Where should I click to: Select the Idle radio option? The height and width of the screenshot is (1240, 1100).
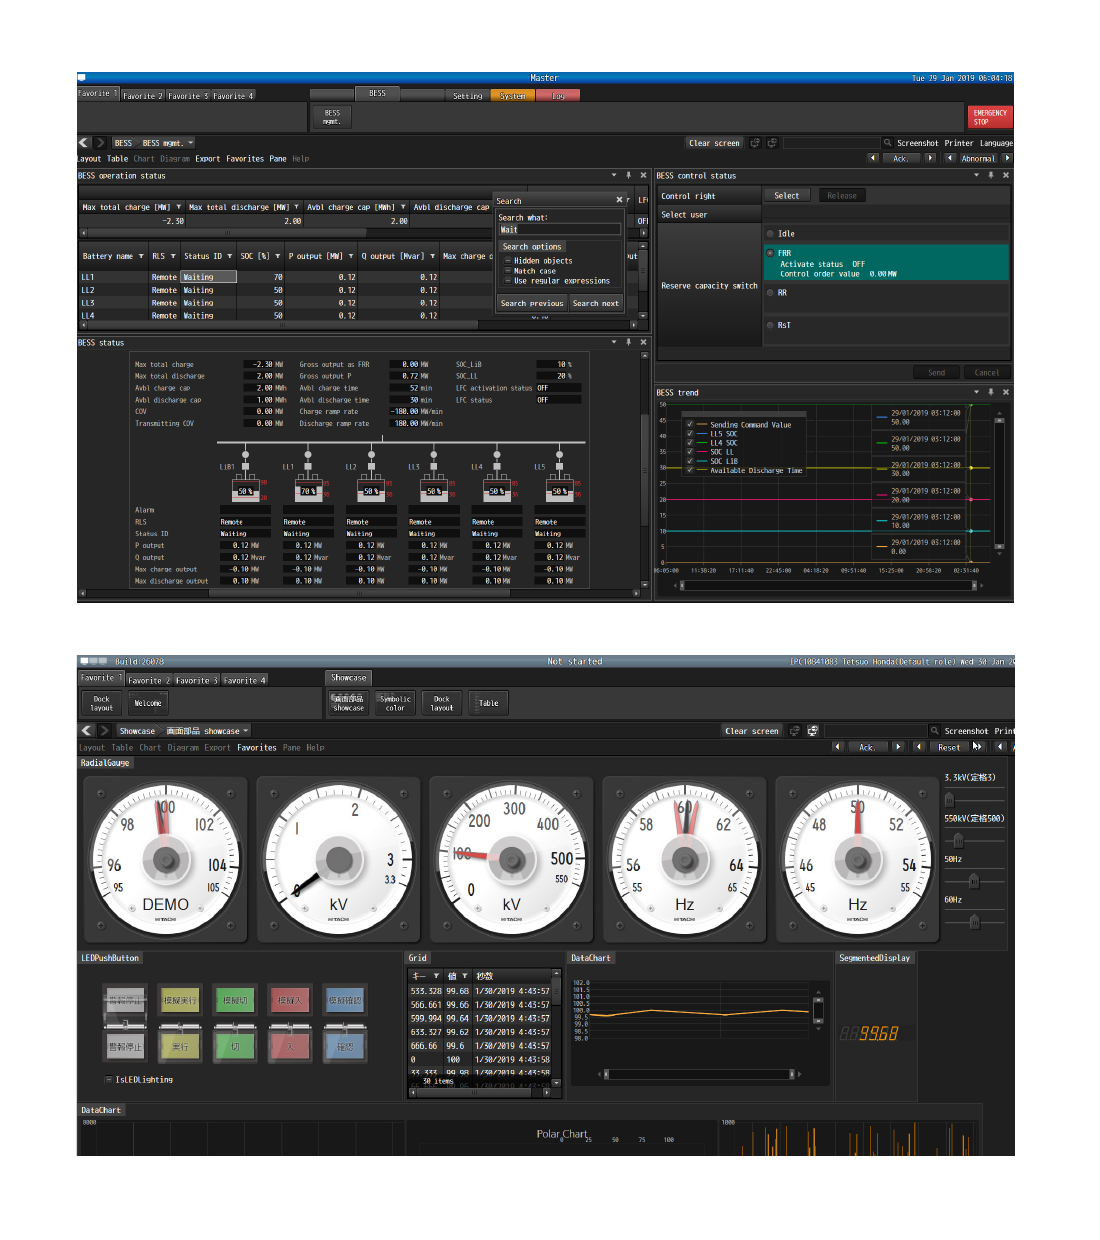(770, 234)
